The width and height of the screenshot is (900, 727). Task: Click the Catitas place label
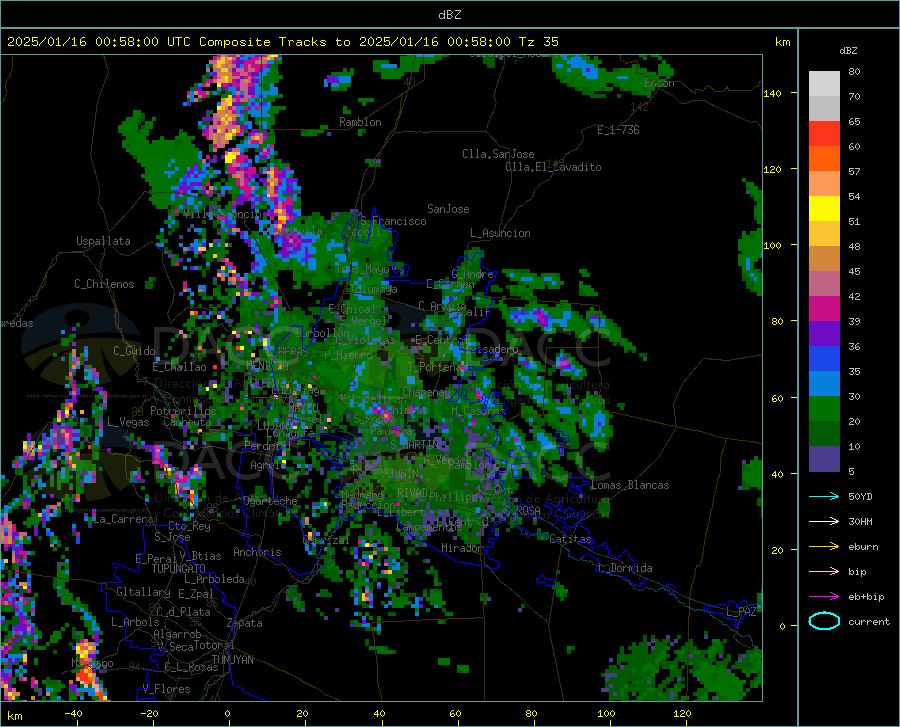[x=571, y=539]
